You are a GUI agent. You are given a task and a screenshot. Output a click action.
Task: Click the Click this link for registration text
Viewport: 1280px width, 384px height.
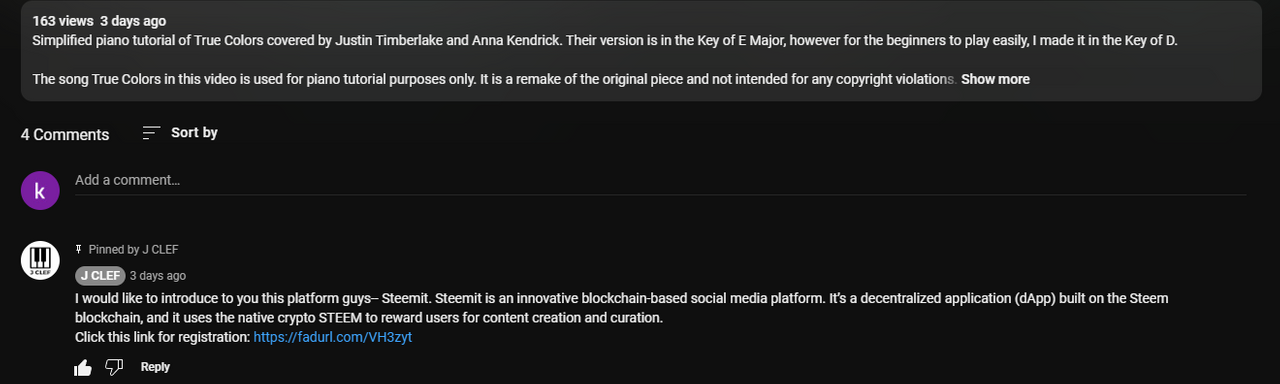click(x=162, y=337)
